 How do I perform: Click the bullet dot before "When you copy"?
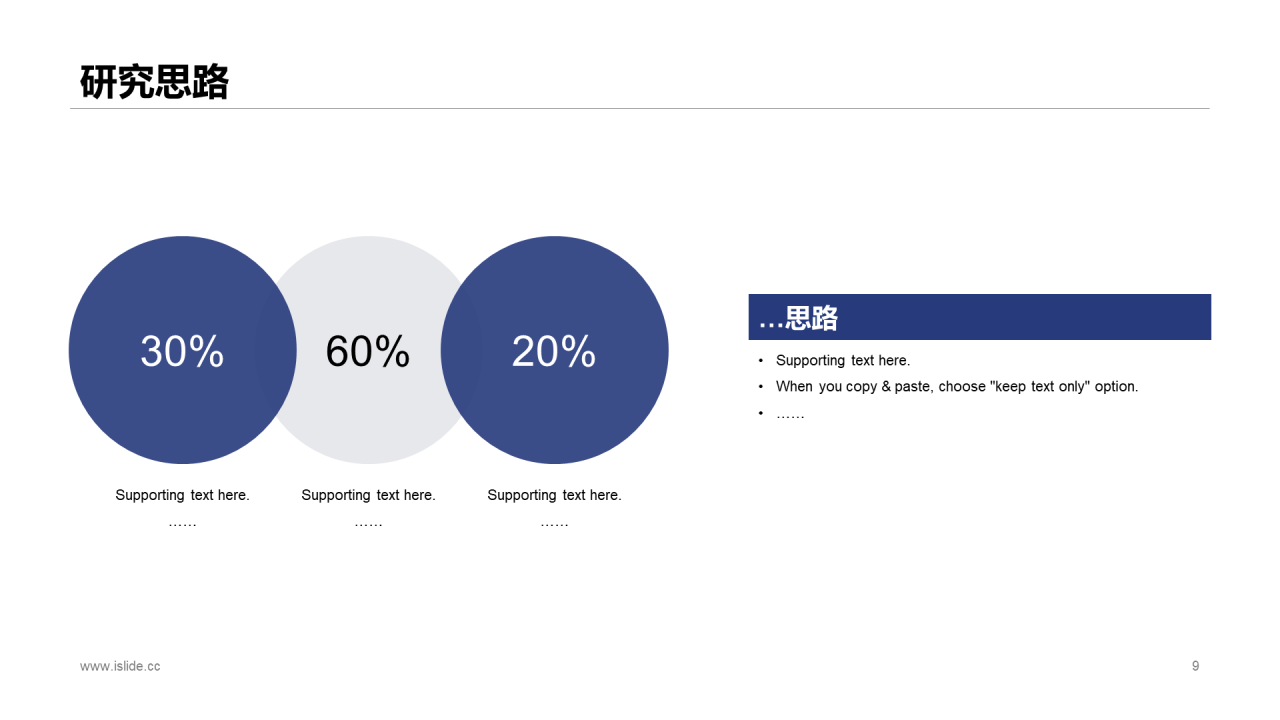[761, 386]
